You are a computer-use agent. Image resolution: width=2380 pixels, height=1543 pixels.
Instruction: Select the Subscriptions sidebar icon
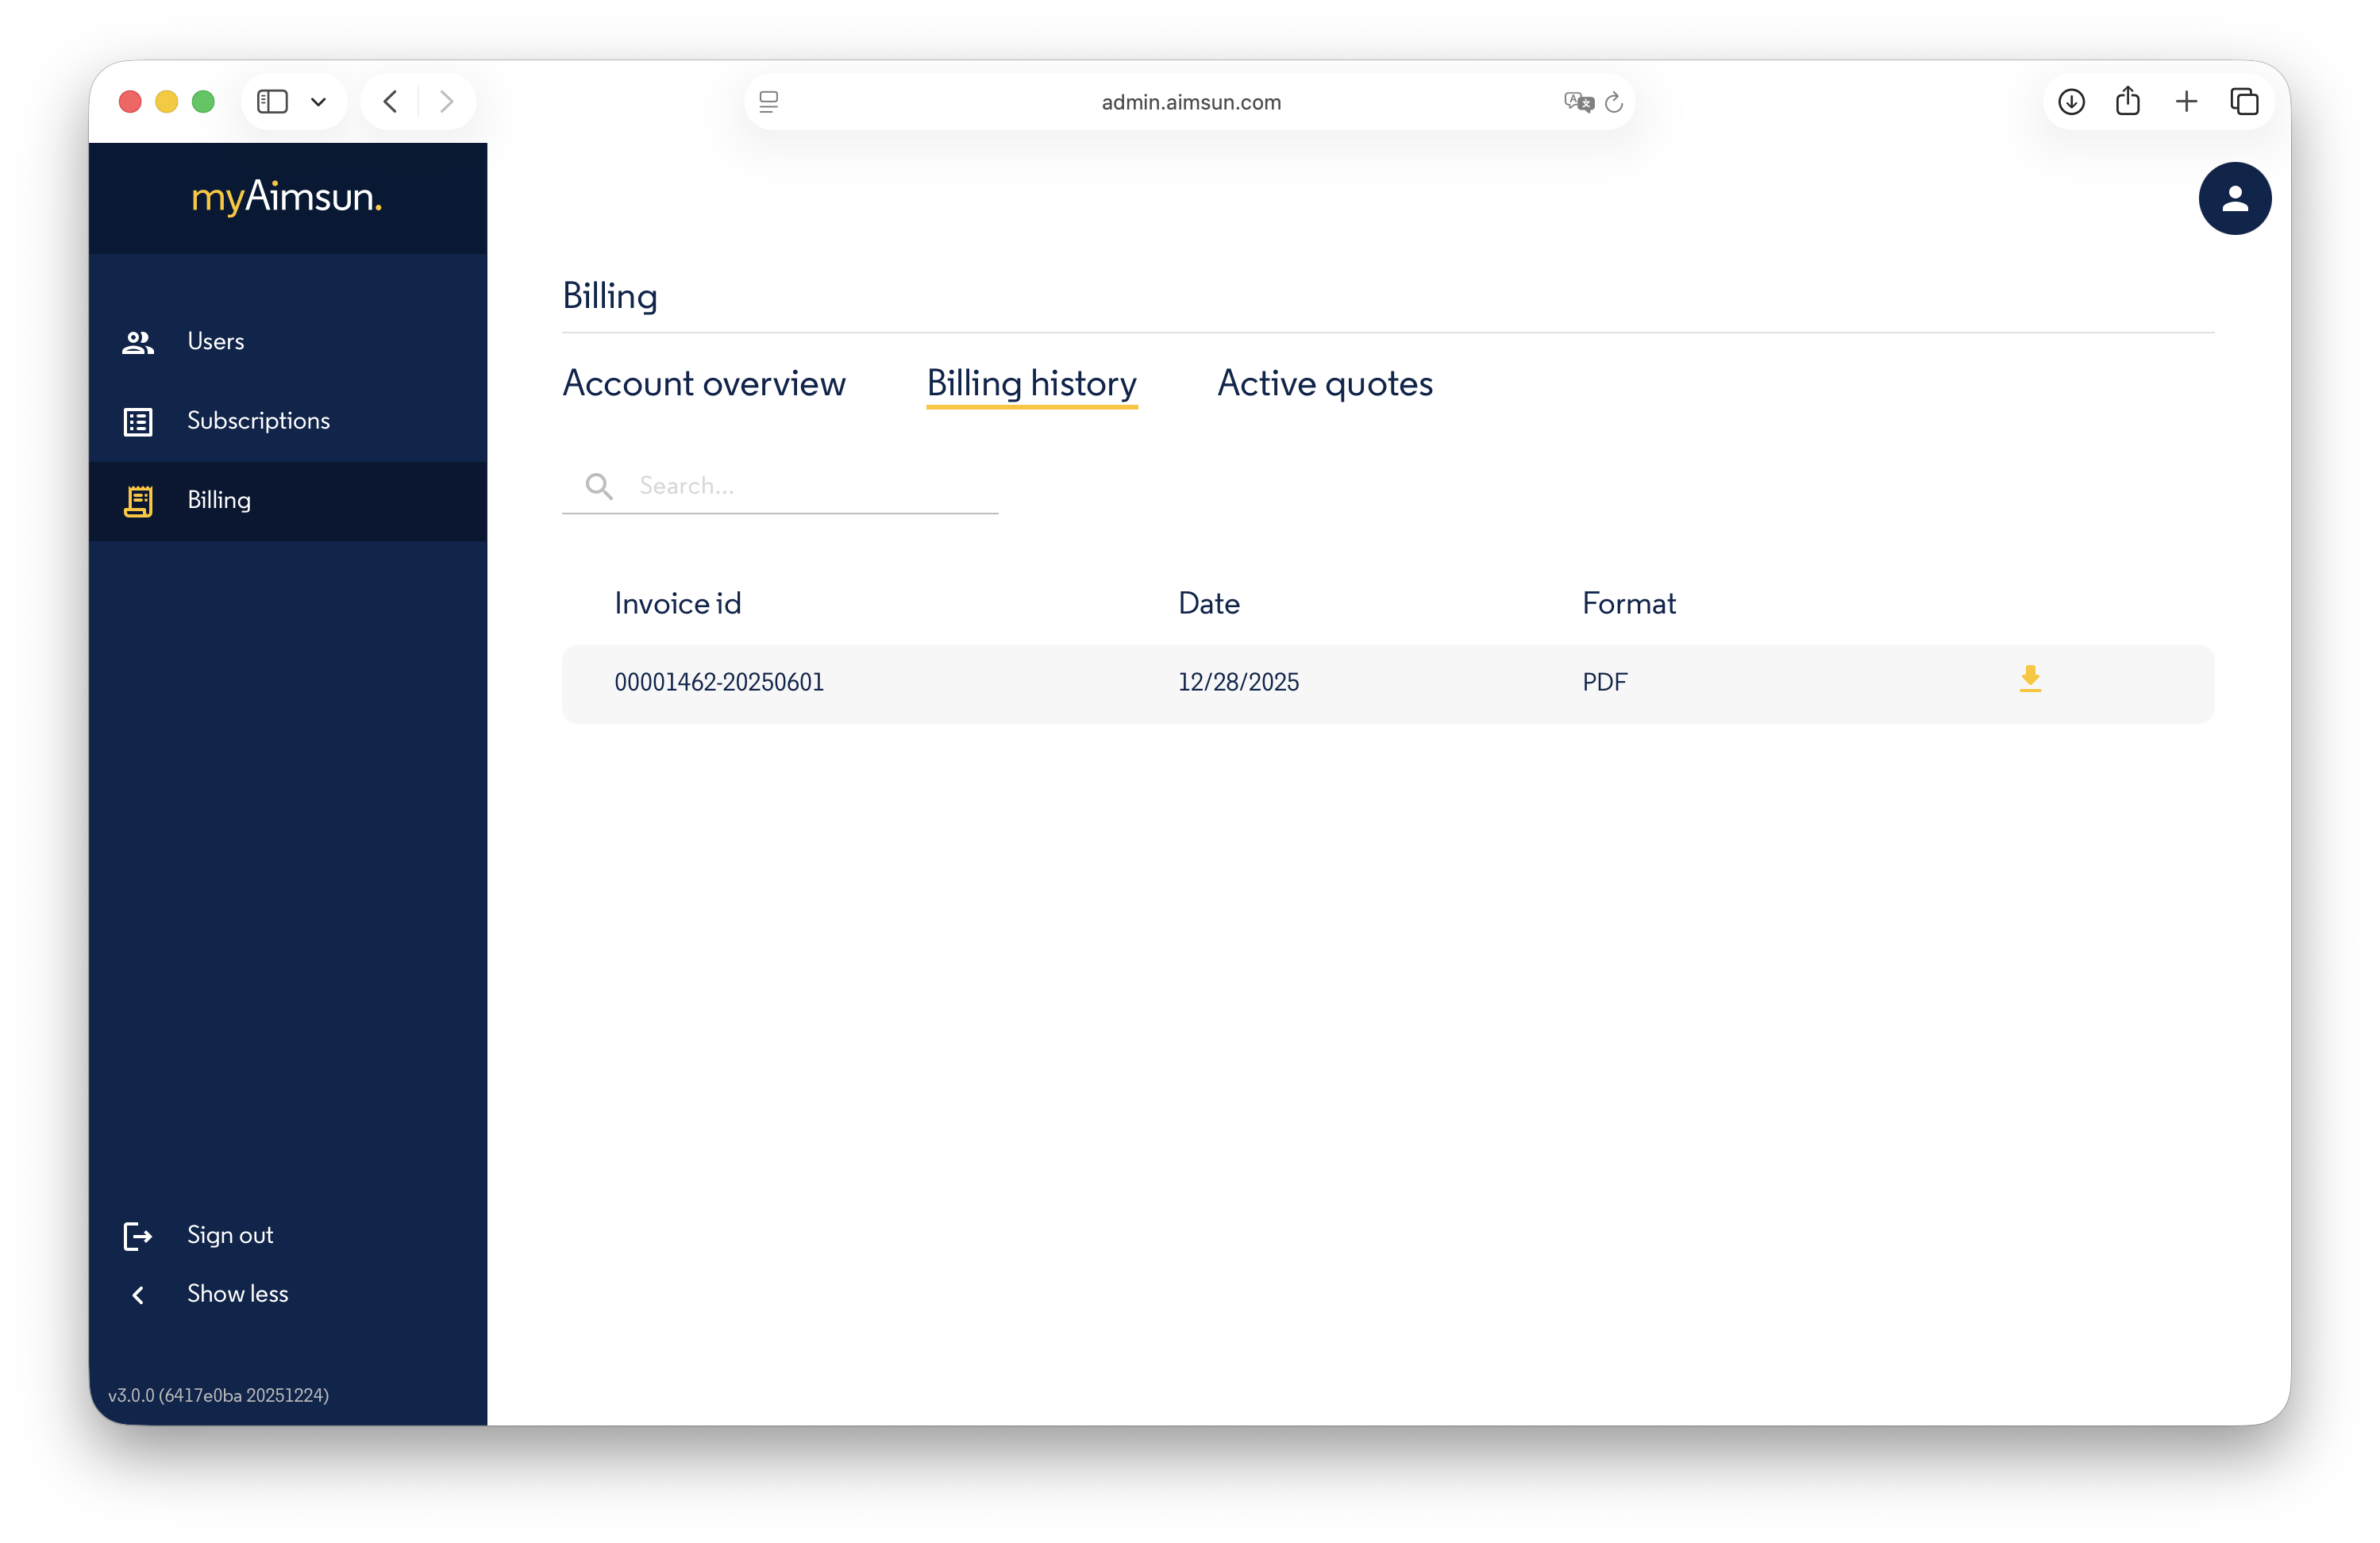pos(137,421)
